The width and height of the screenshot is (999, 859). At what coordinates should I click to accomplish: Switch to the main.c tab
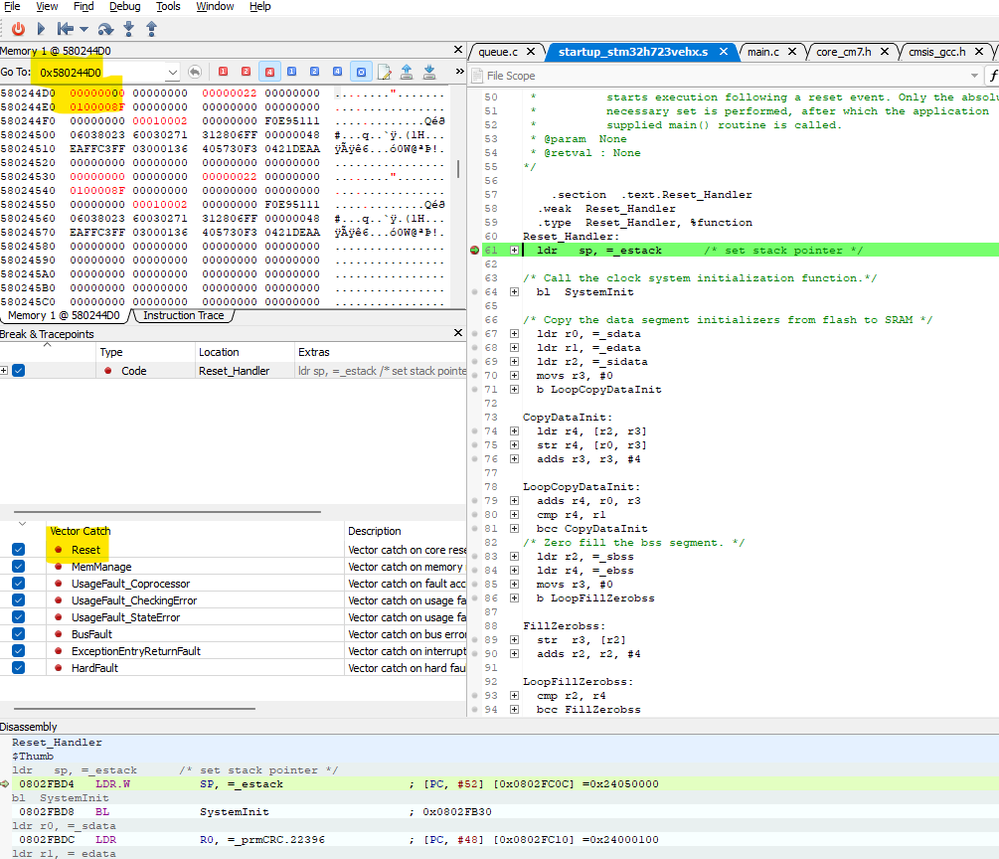763,52
